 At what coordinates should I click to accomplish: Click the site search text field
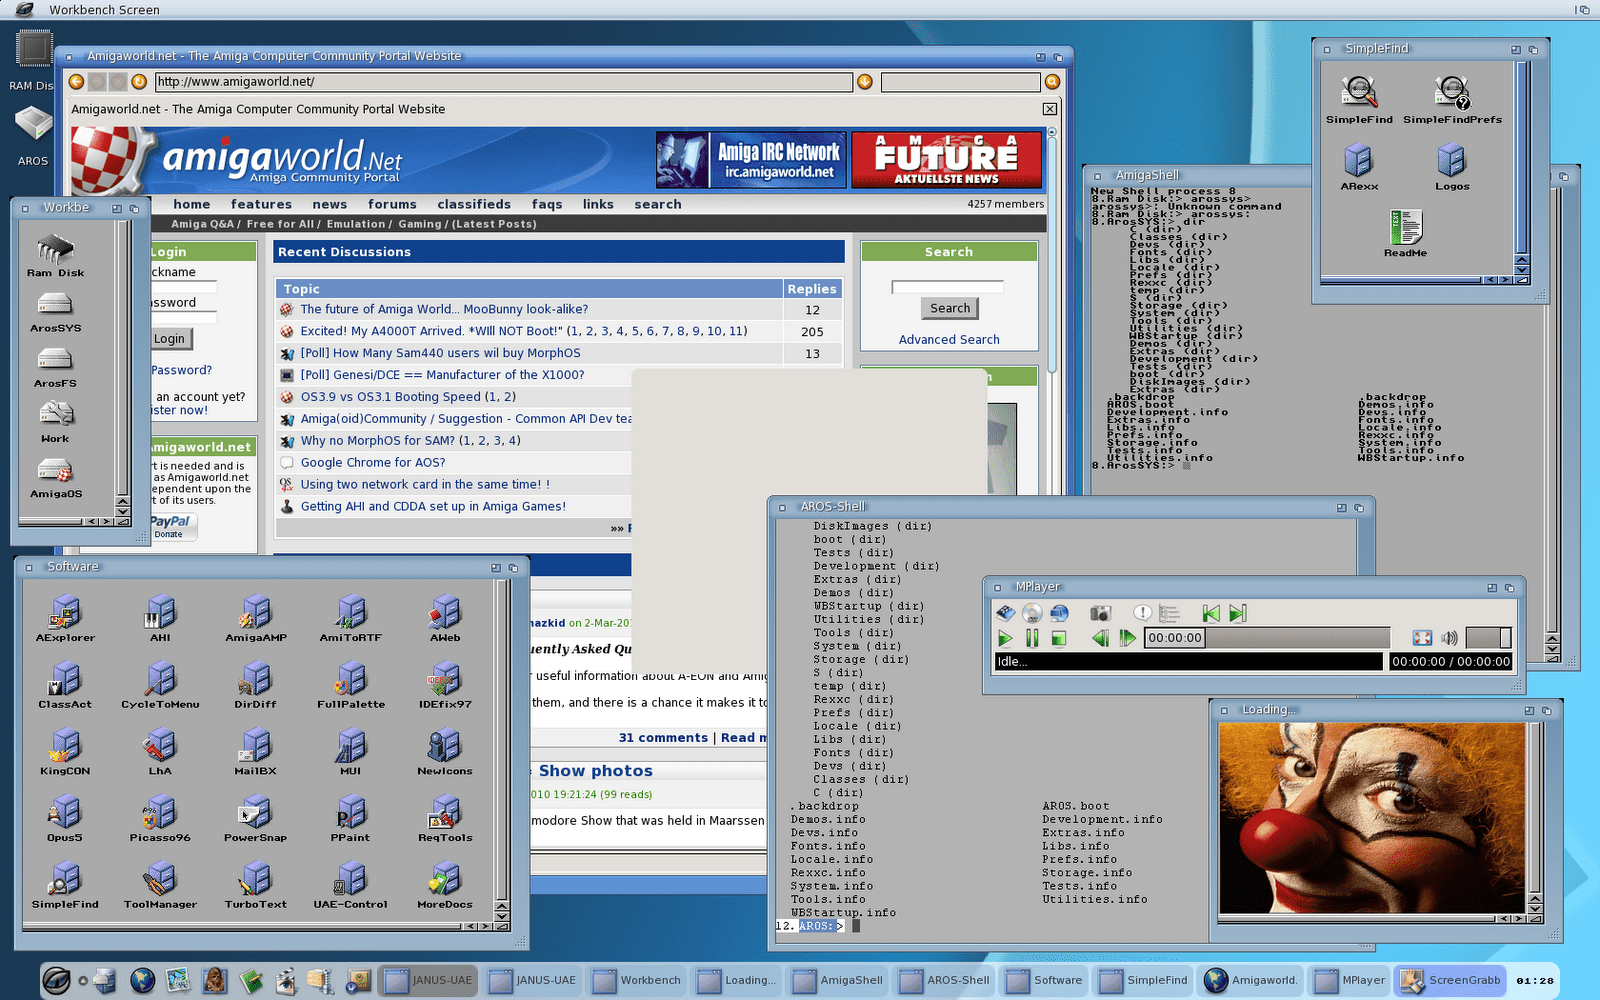(947, 287)
